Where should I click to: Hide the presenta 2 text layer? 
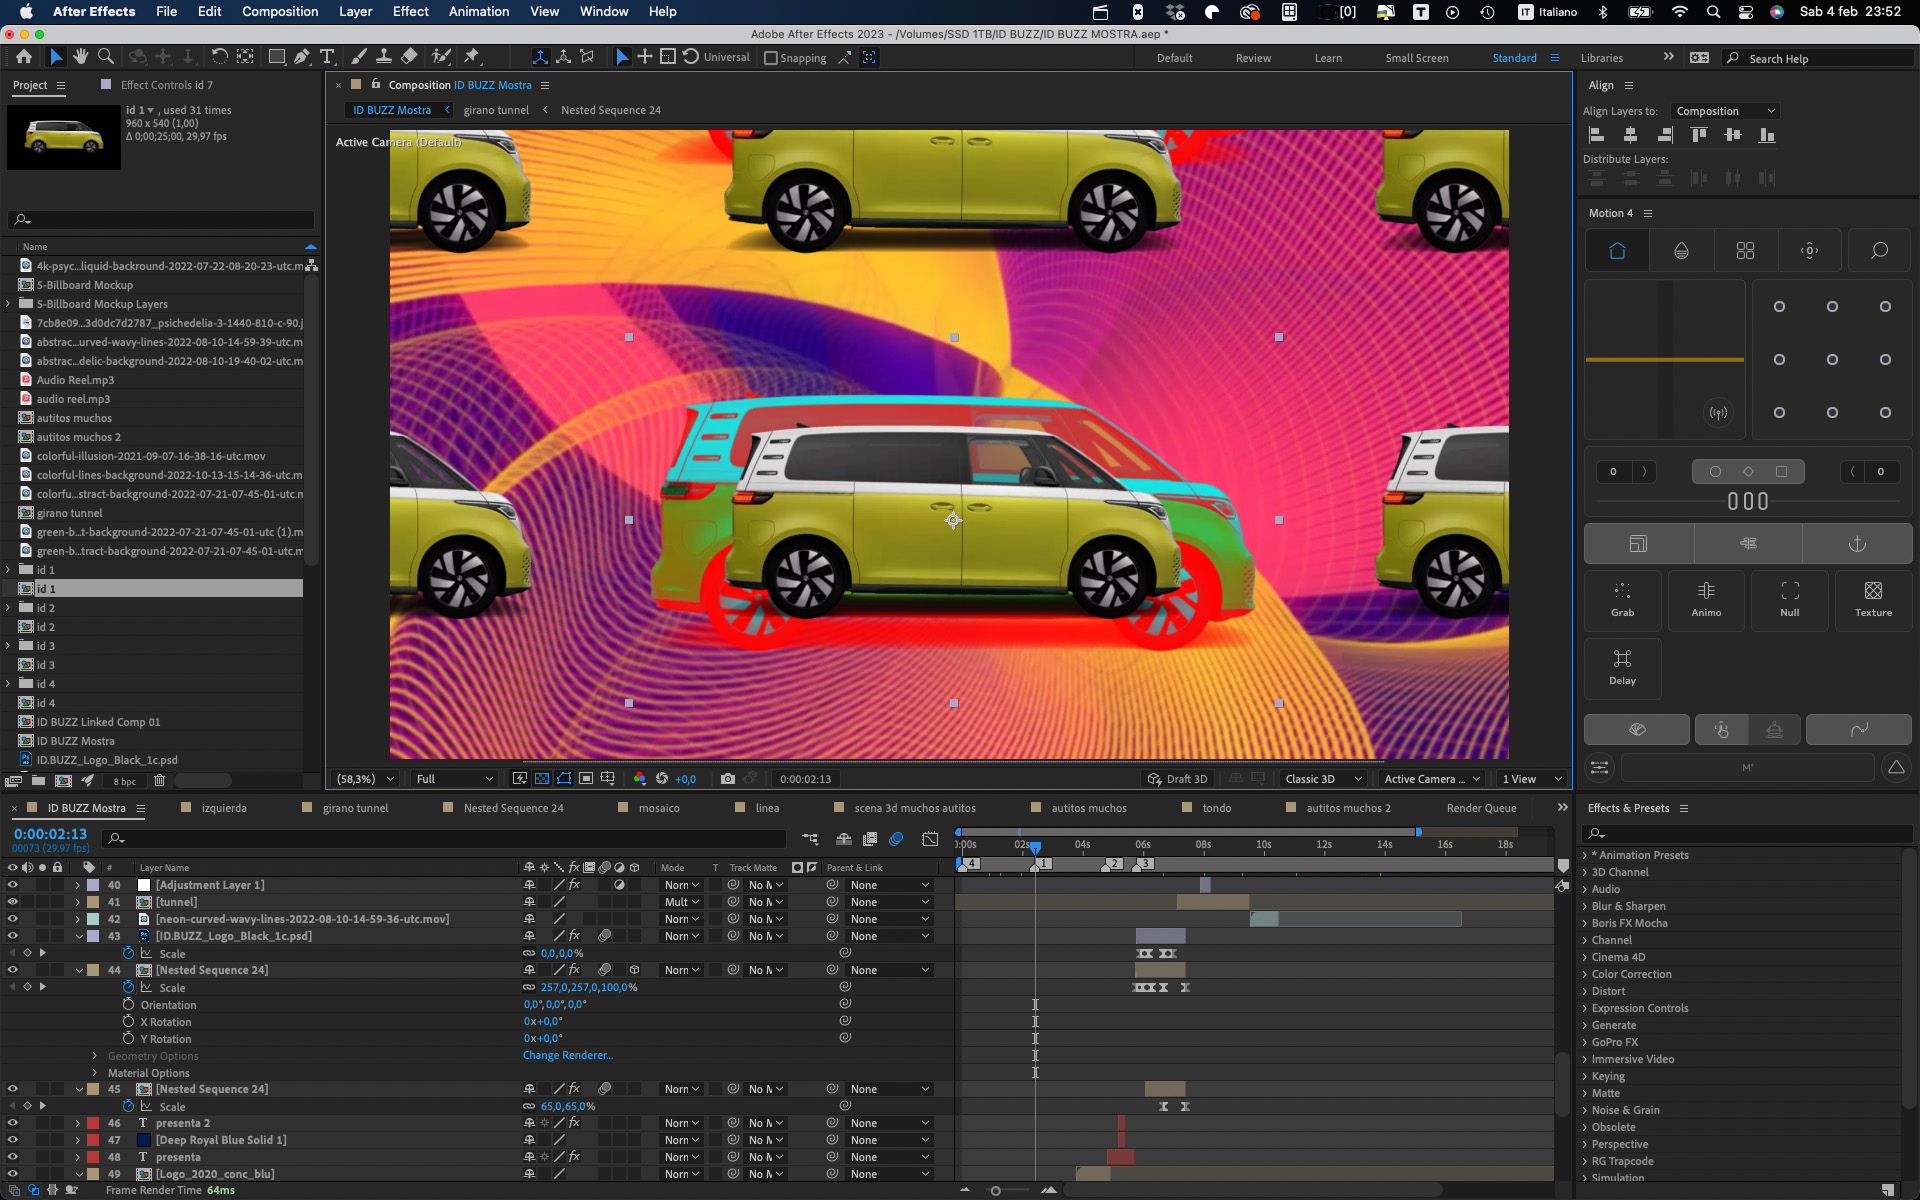(x=12, y=1123)
